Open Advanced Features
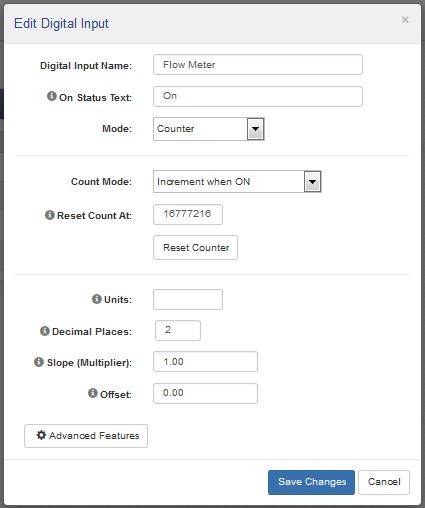The image size is (425, 508). [x=86, y=436]
